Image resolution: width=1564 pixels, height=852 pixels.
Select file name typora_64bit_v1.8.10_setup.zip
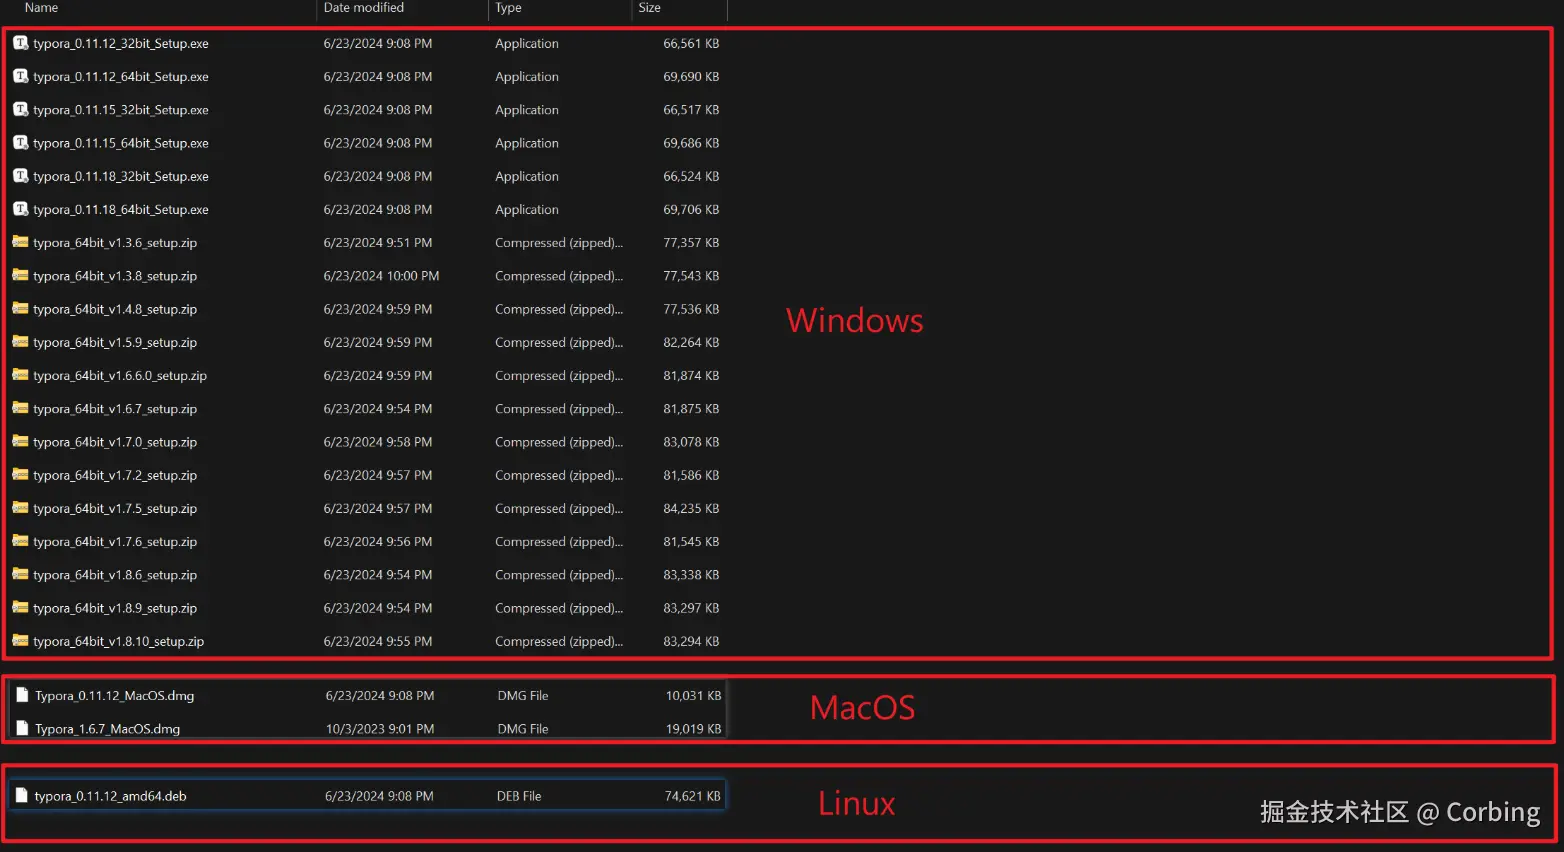tap(118, 641)
